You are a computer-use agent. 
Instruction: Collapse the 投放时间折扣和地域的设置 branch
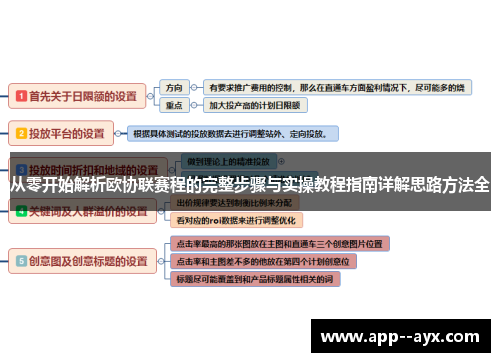(x=172, y=170)
